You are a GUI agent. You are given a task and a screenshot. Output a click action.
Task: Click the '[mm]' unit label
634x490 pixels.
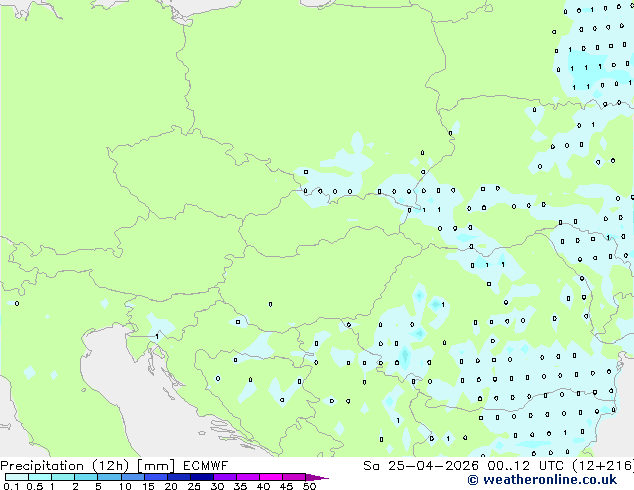(156, 466)
